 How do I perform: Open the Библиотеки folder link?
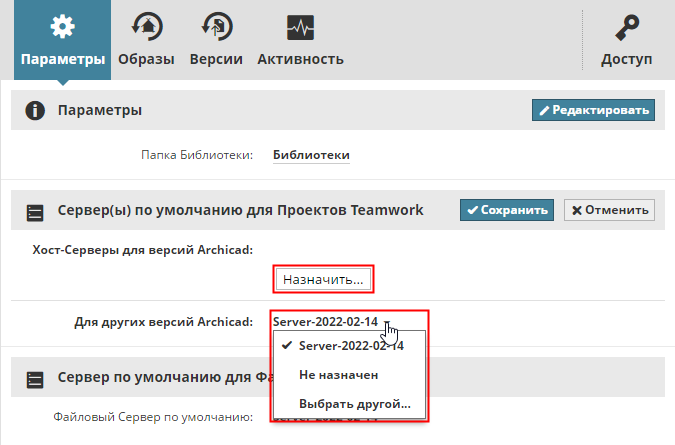point(311,155)
